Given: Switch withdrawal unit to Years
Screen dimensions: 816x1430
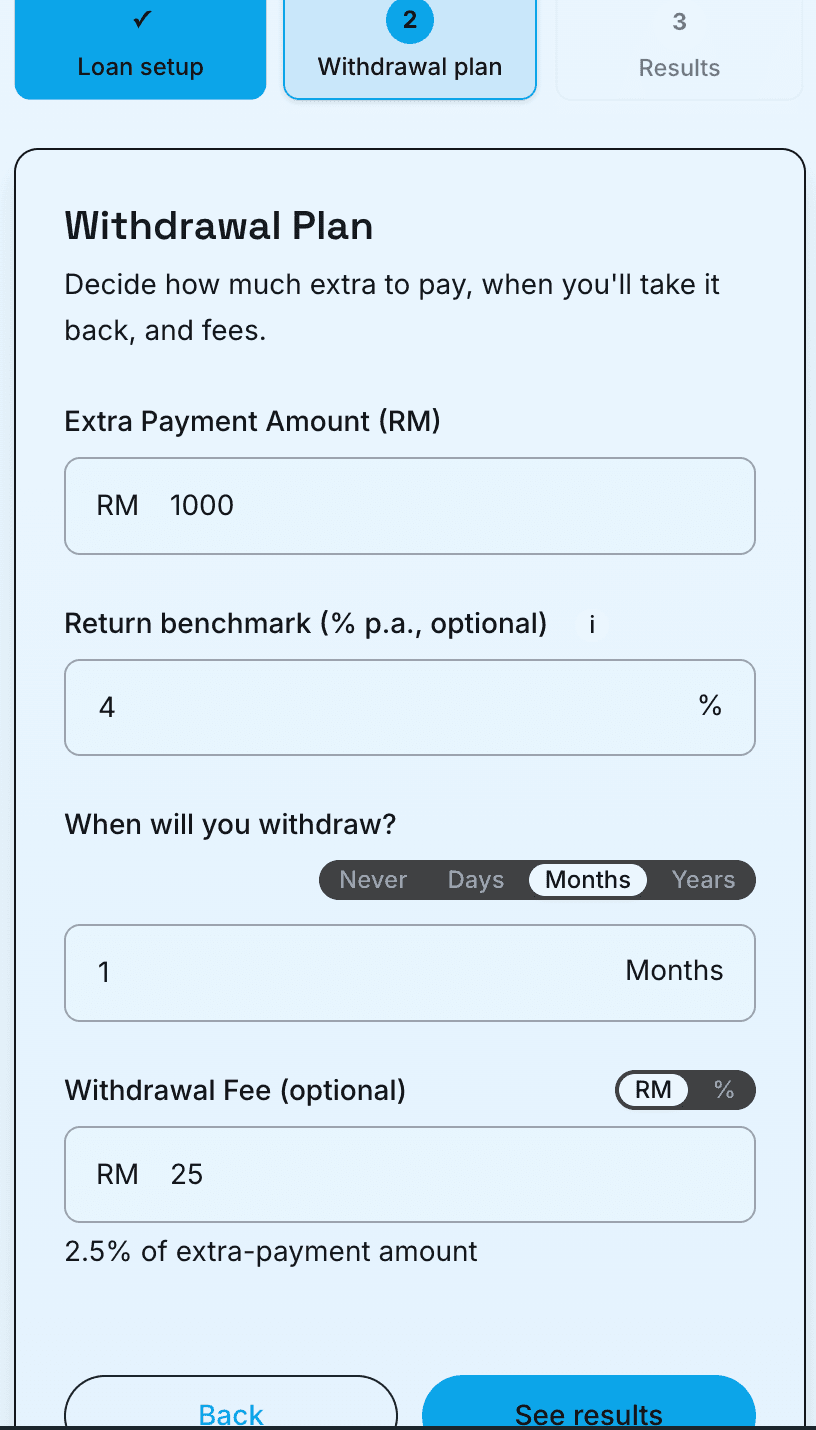Looking at the screenshot, I should pyautogui.click(x=703, y=880).
